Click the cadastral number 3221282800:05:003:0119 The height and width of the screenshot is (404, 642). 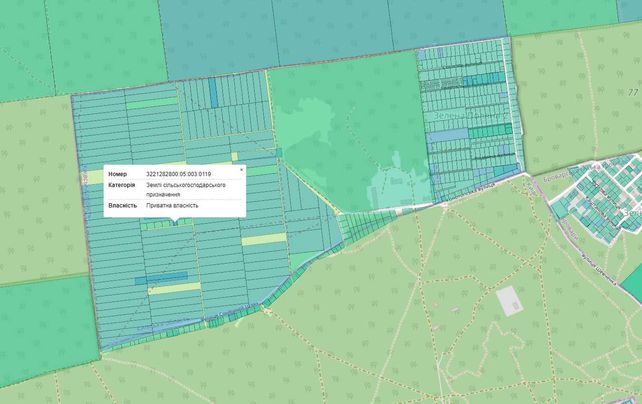coord(179,174)
